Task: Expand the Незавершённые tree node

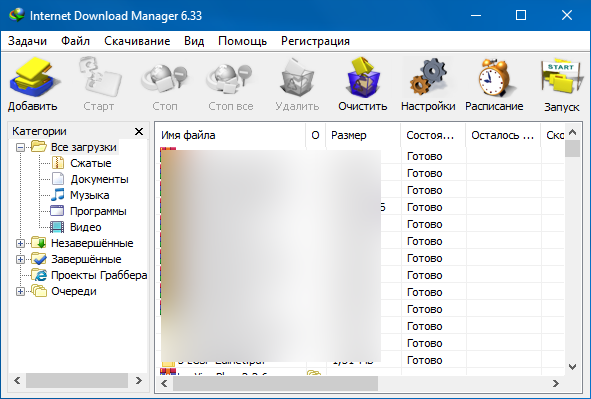Action: point(20,243)
